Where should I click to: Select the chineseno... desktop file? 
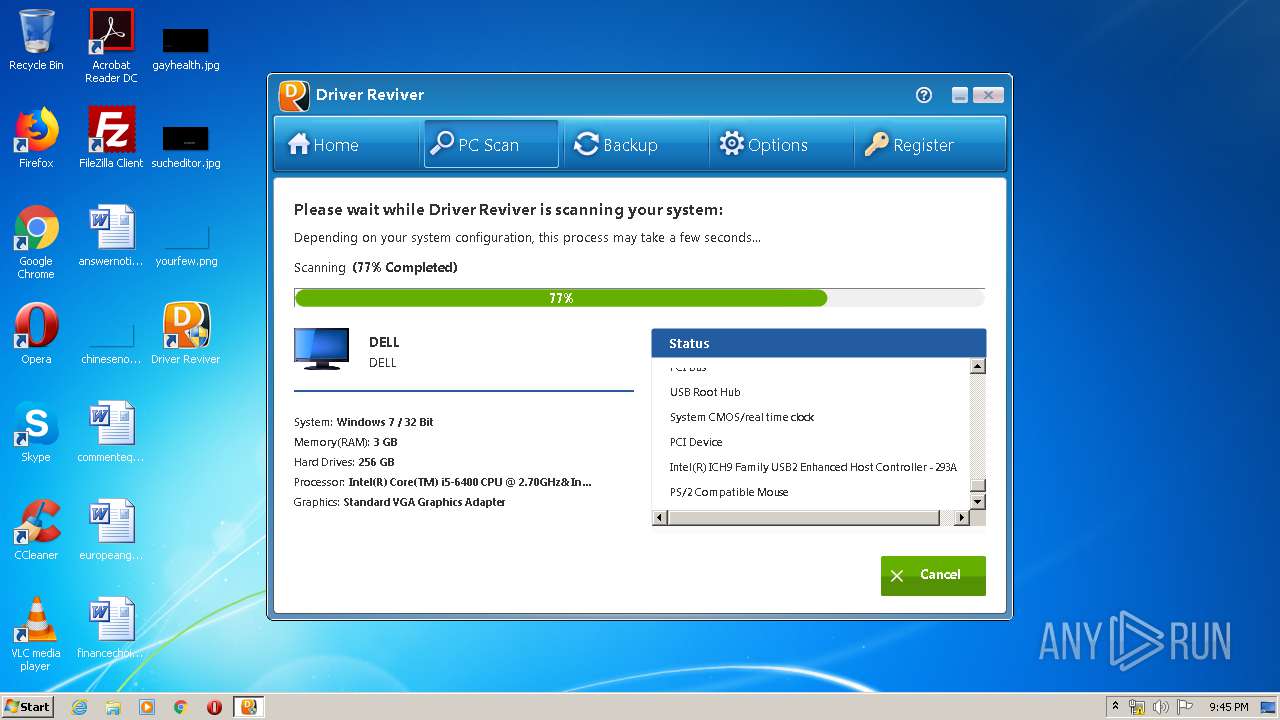point(111,342)
